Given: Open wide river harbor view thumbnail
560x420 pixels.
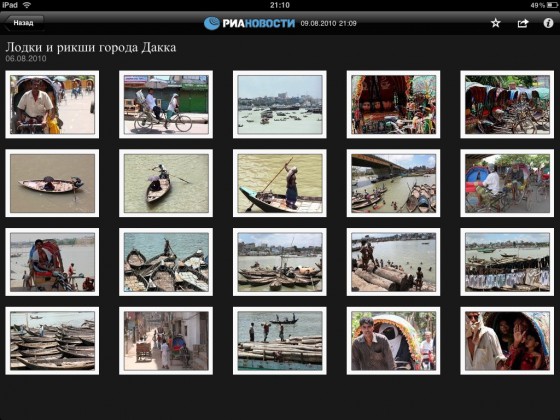Looking at the screenshot, I should pyautogui.click(x=280, y=104).
